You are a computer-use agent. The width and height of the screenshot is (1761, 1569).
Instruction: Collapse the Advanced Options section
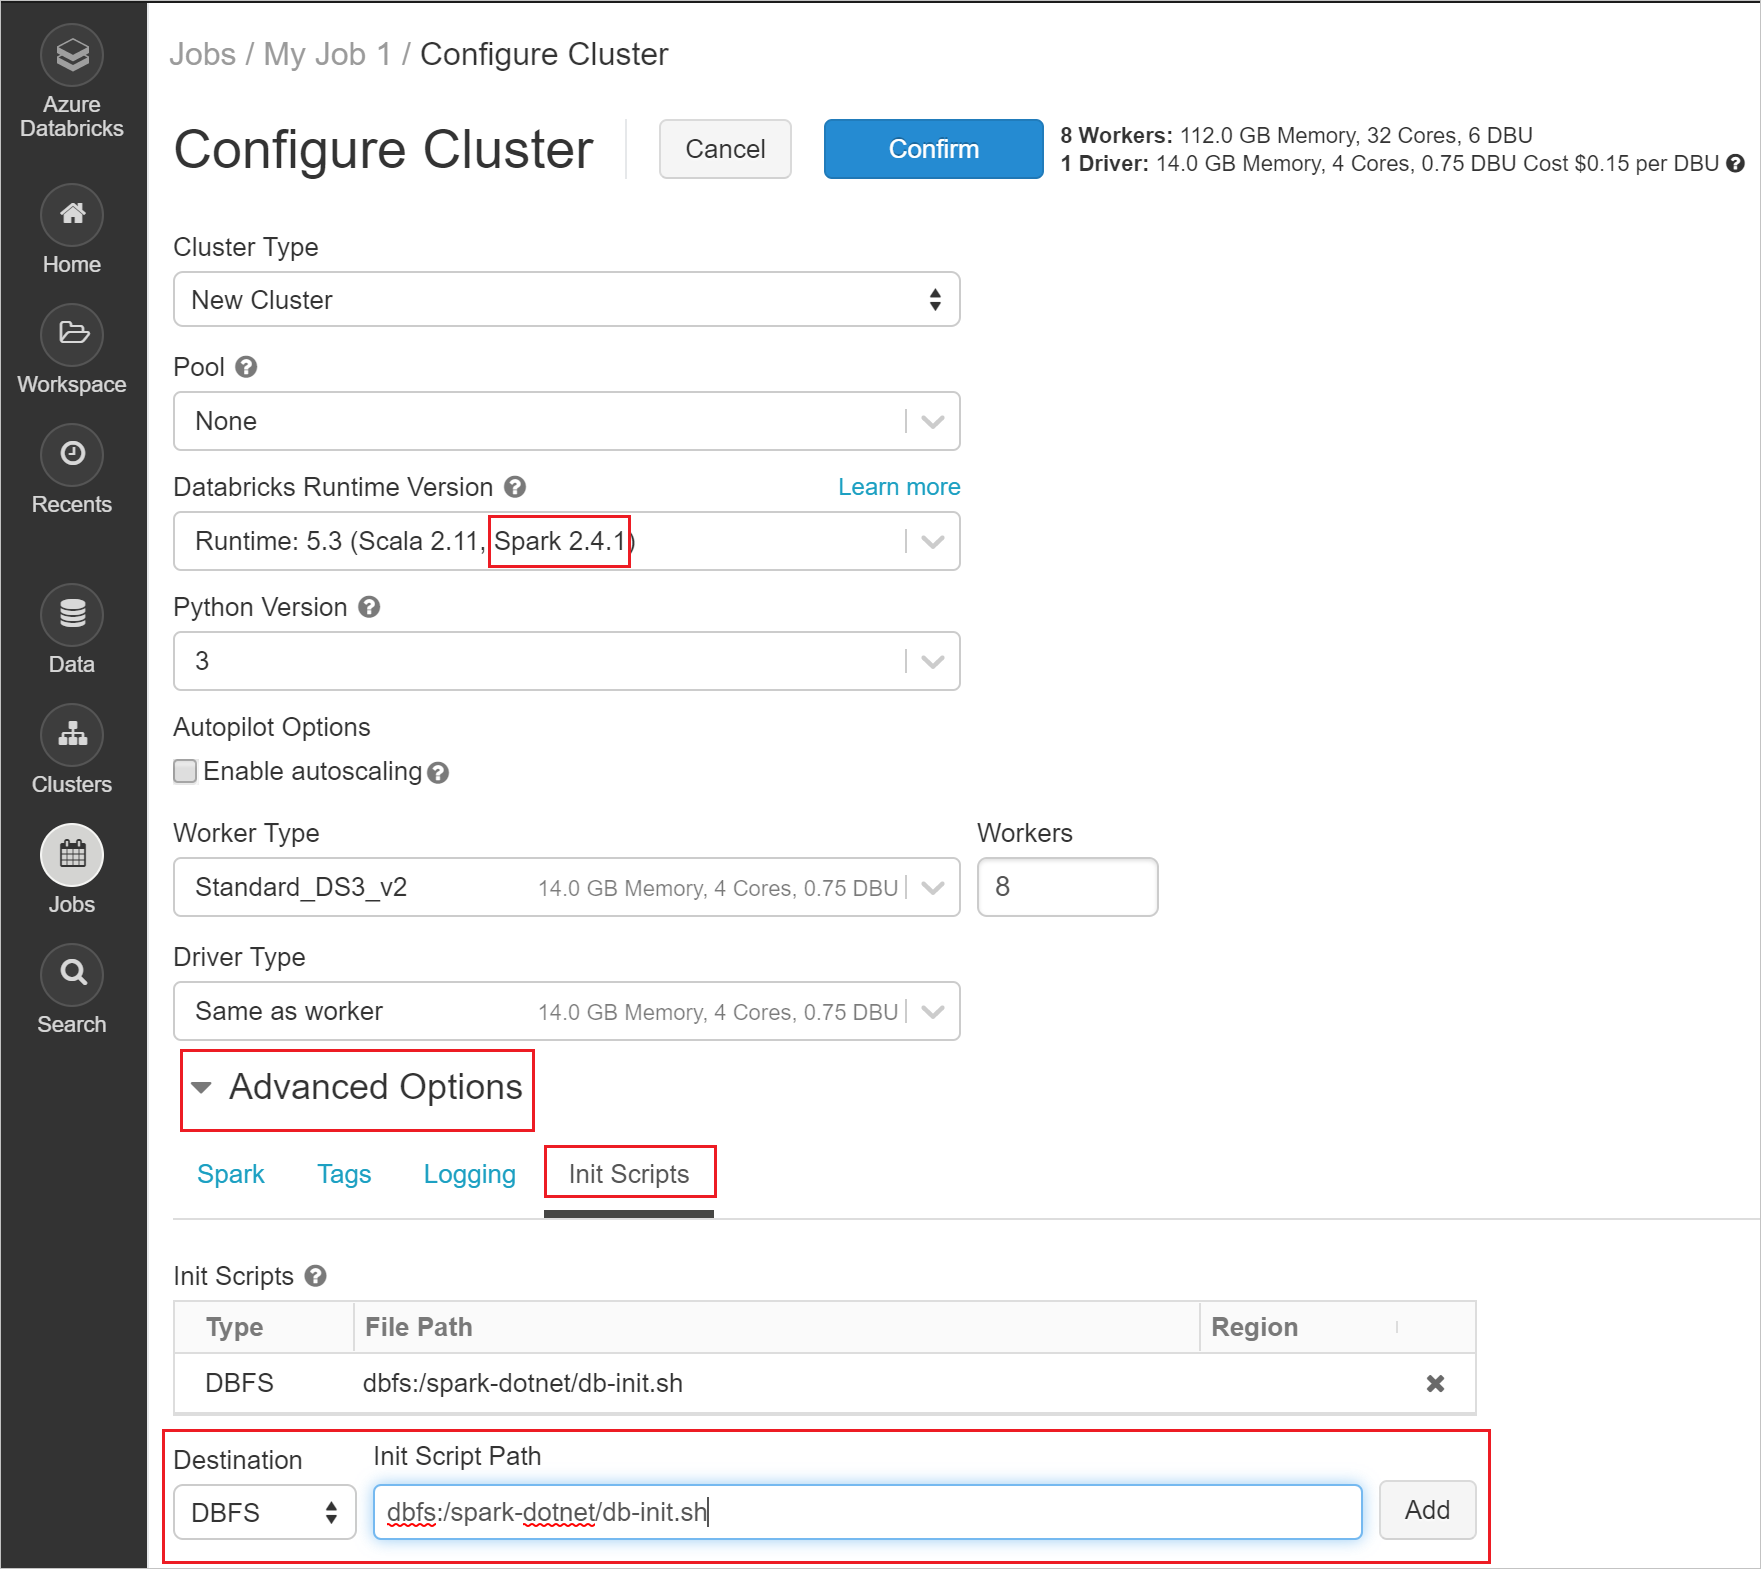(203, 1088)
